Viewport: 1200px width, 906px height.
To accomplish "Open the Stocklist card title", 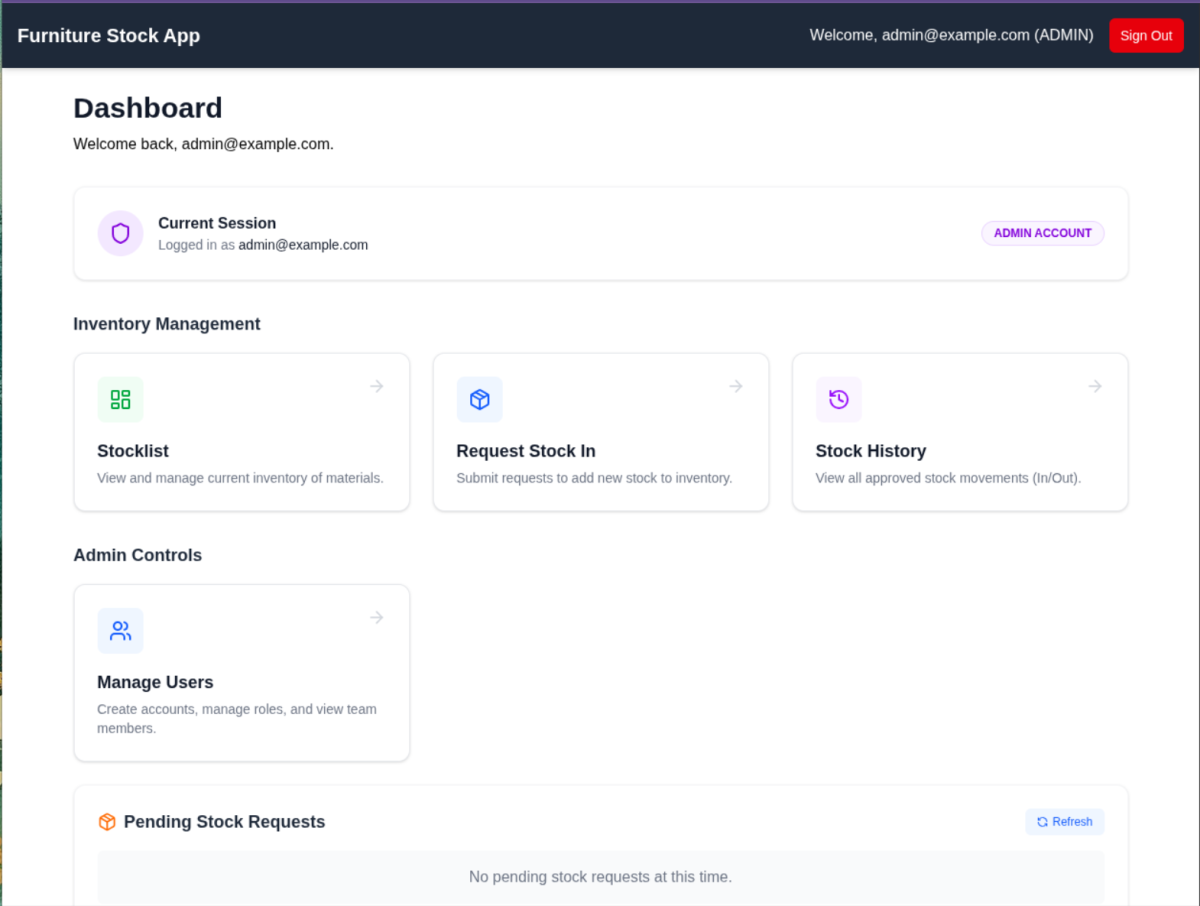I will point(133,451).
